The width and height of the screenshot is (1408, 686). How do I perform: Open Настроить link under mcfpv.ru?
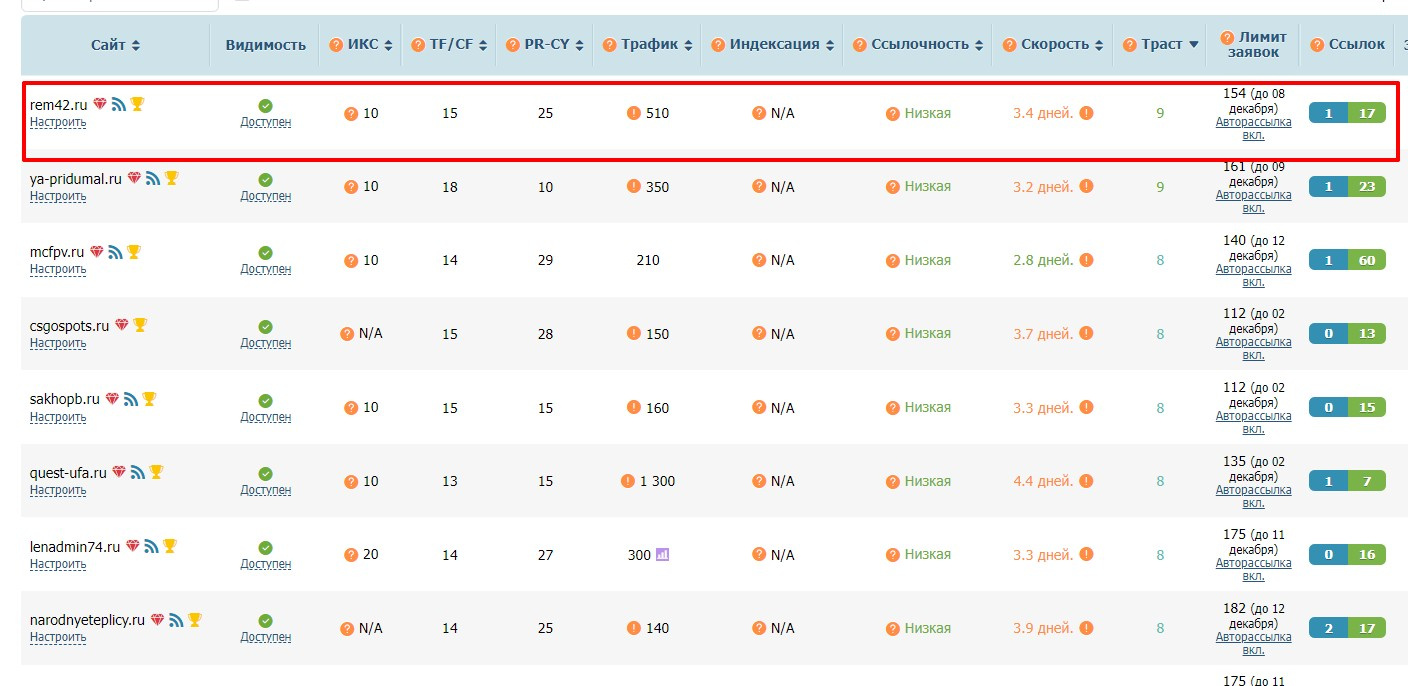pyautogui.click(x=58, y=269)
